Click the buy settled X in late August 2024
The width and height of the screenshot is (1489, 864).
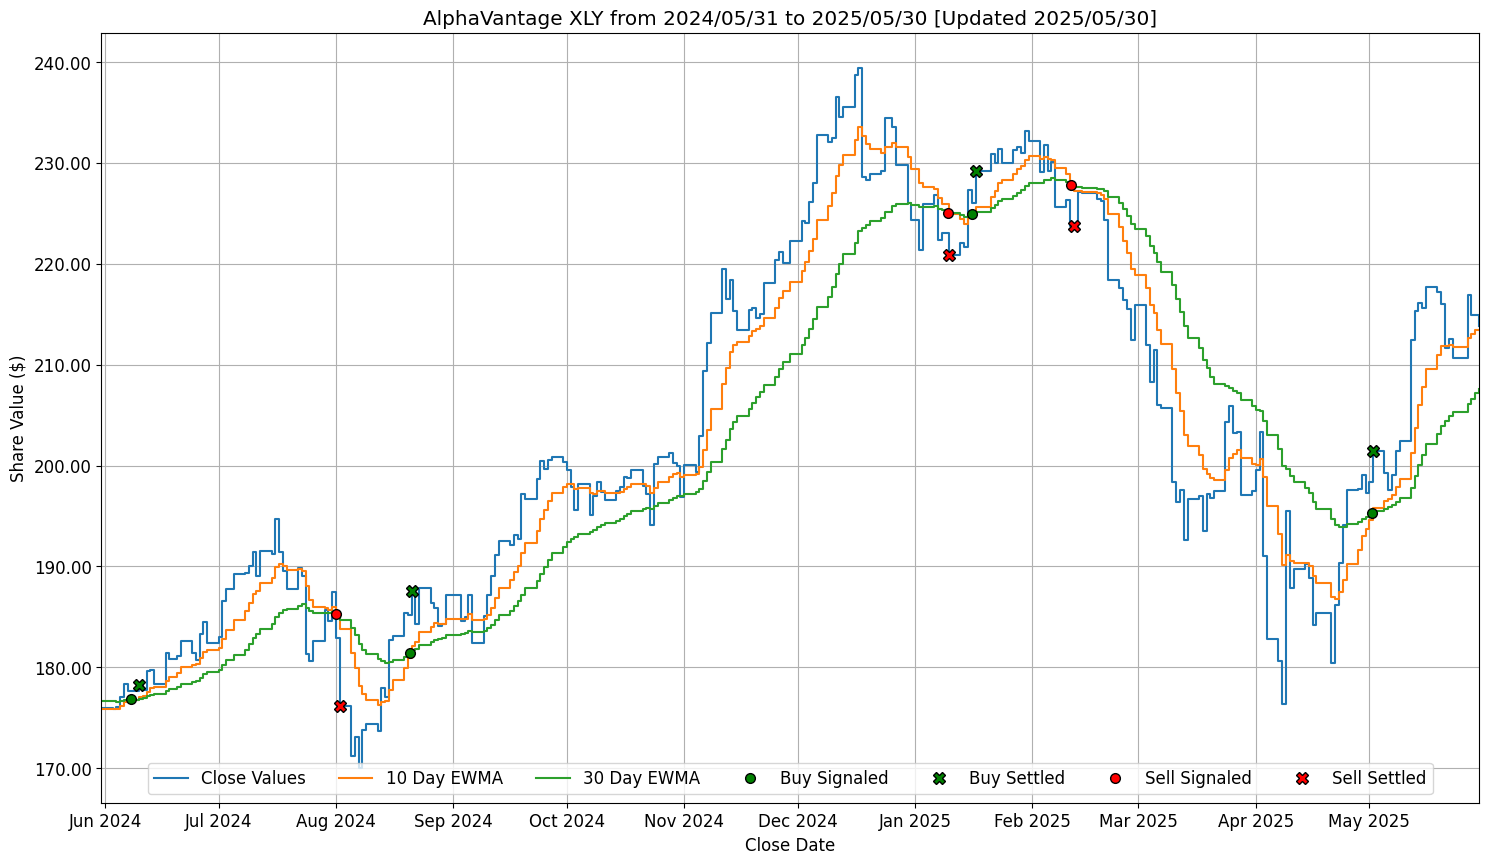point(412,591)
